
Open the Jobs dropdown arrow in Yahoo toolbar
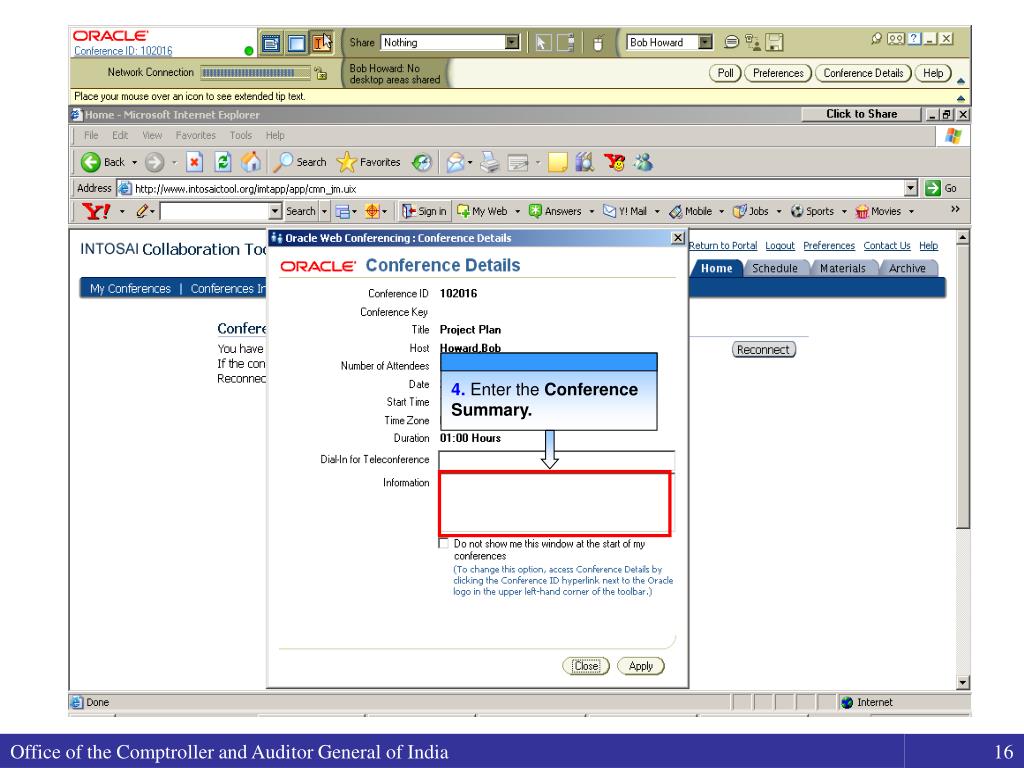pos(778,211)
